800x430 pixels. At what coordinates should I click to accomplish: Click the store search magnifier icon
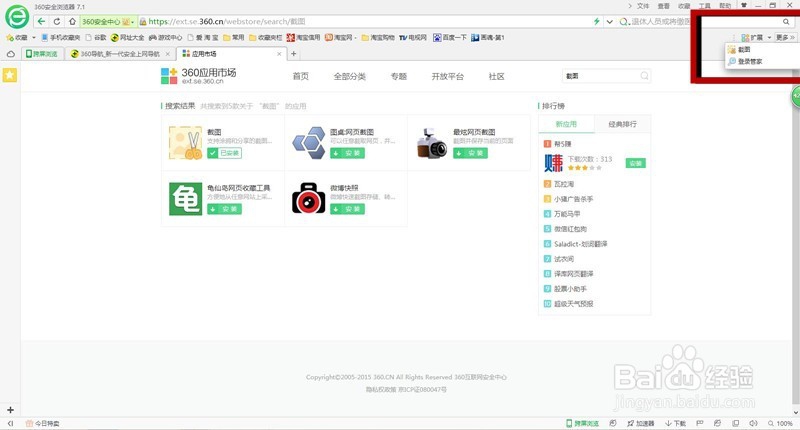(644, 75)
